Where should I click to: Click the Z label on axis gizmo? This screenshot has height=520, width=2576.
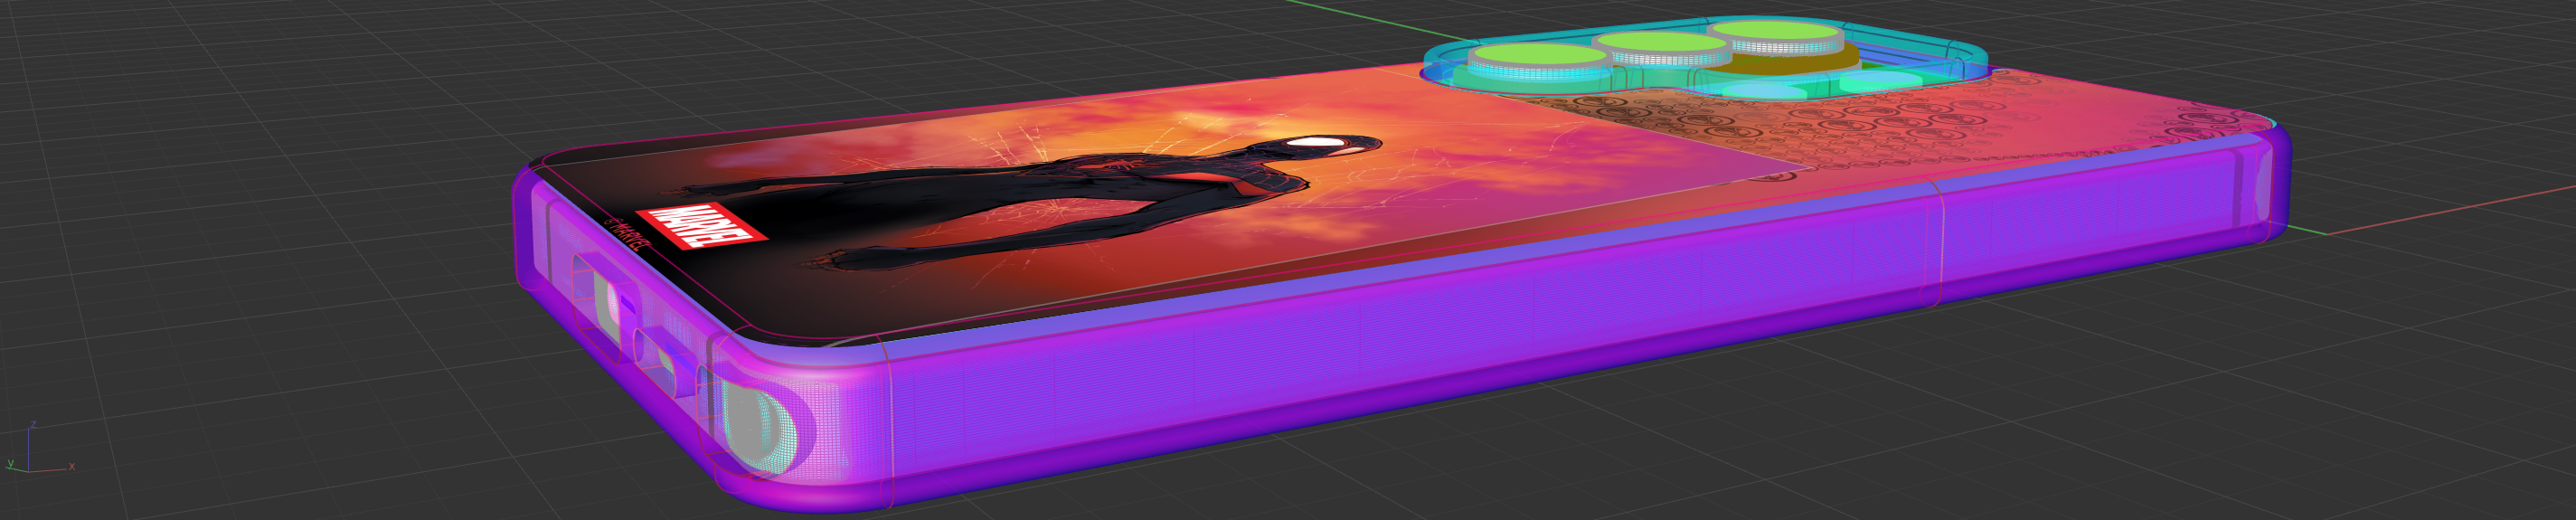(x=34, y=424)
